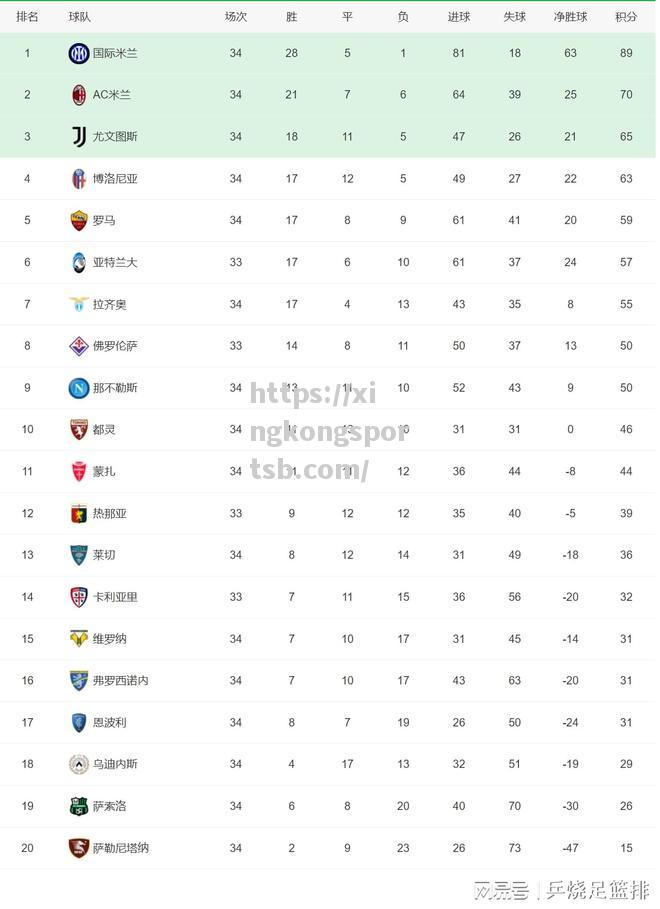
Task: Select the Atalanta team badge
Action: [79, 263]
